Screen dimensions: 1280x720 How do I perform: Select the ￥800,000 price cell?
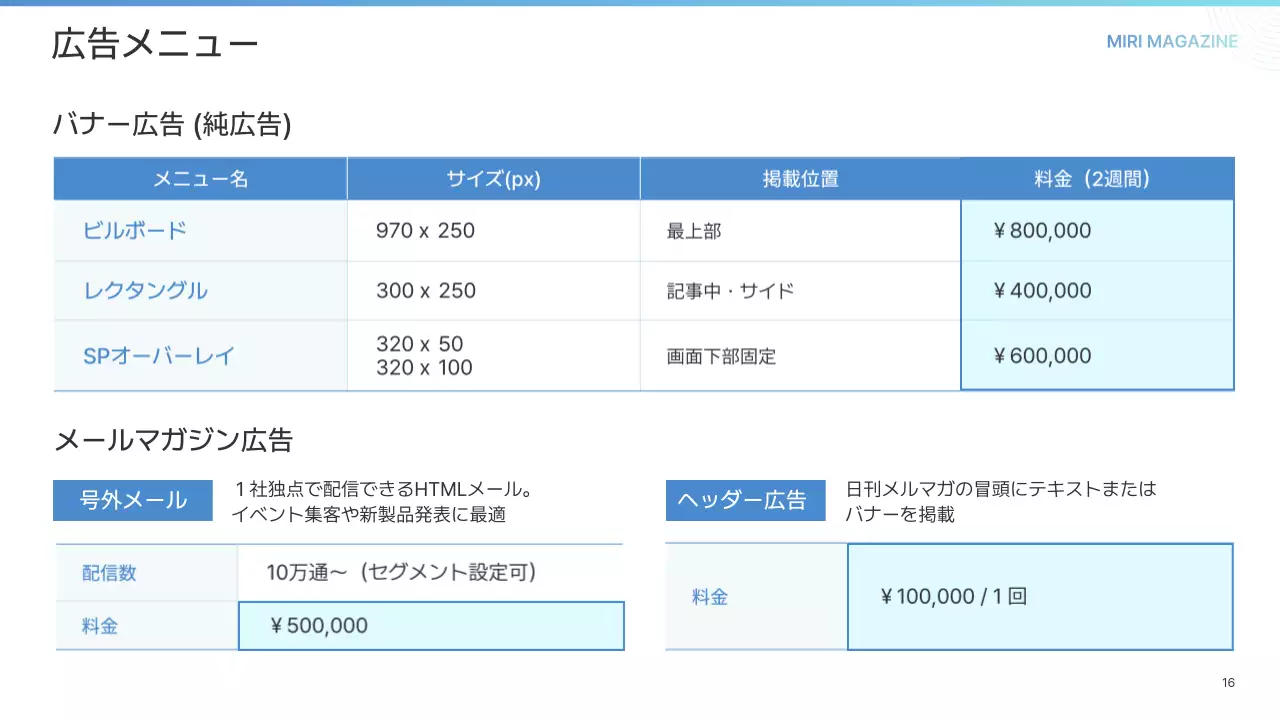pos(1097,231)
